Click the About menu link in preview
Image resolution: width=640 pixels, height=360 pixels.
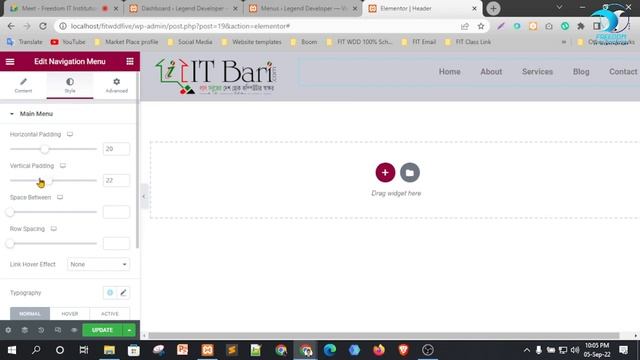491,71
